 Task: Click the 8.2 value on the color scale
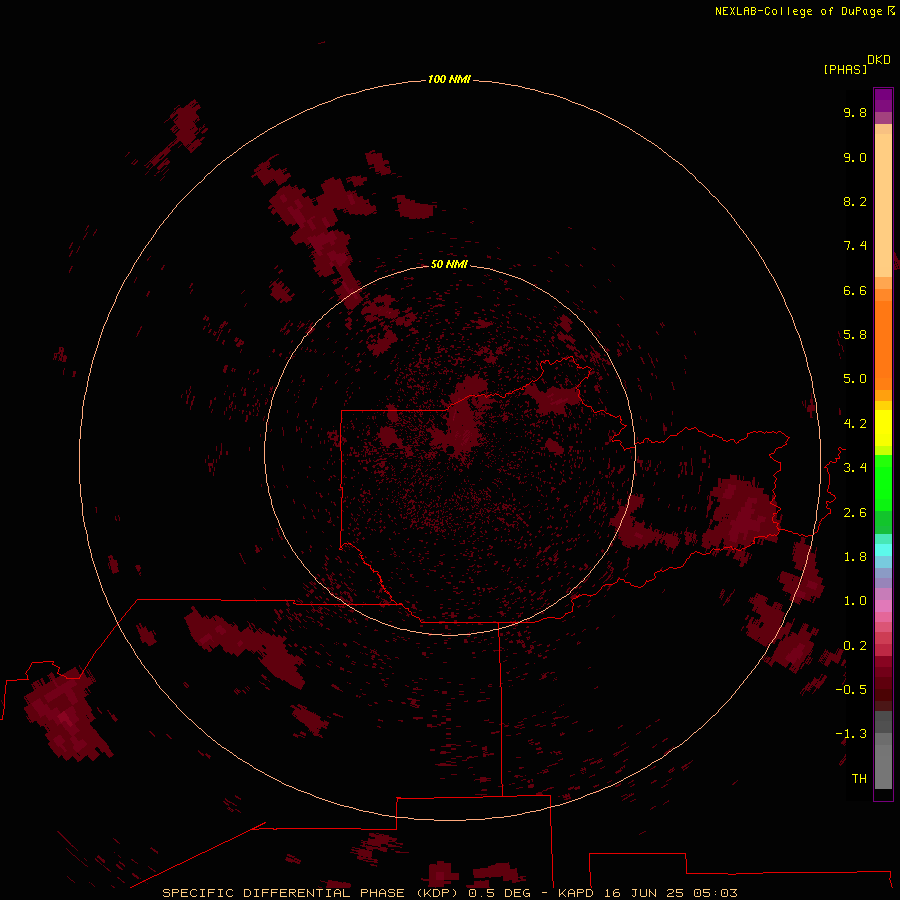click(x=855, y=201)
